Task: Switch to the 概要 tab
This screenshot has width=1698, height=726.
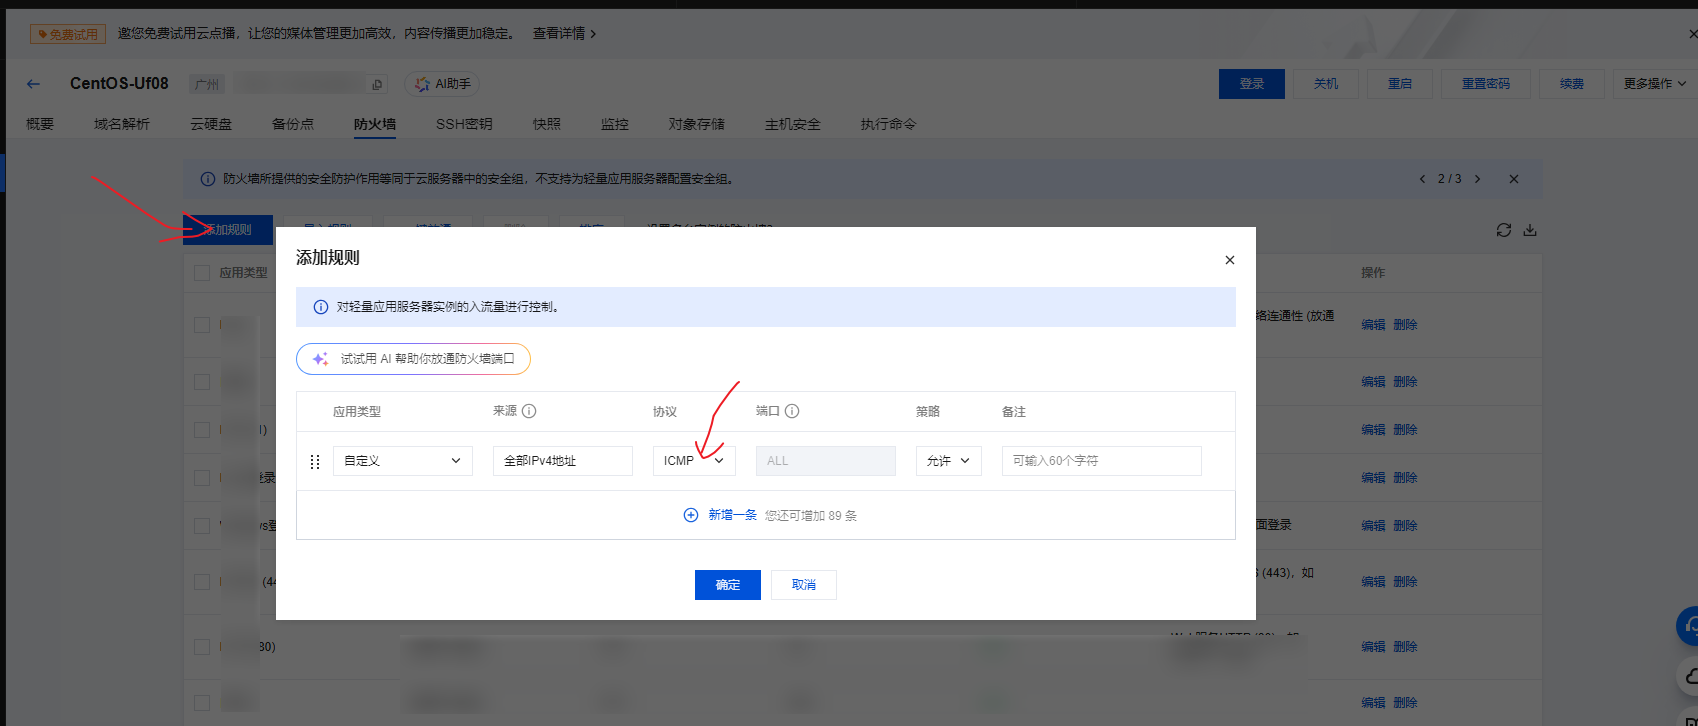Action: [x=40, y=124]
